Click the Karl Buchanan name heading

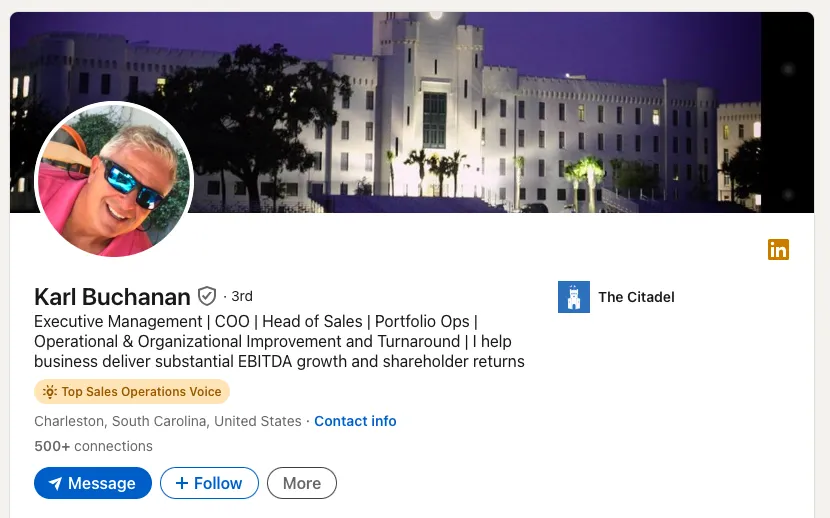pos(112,297)
